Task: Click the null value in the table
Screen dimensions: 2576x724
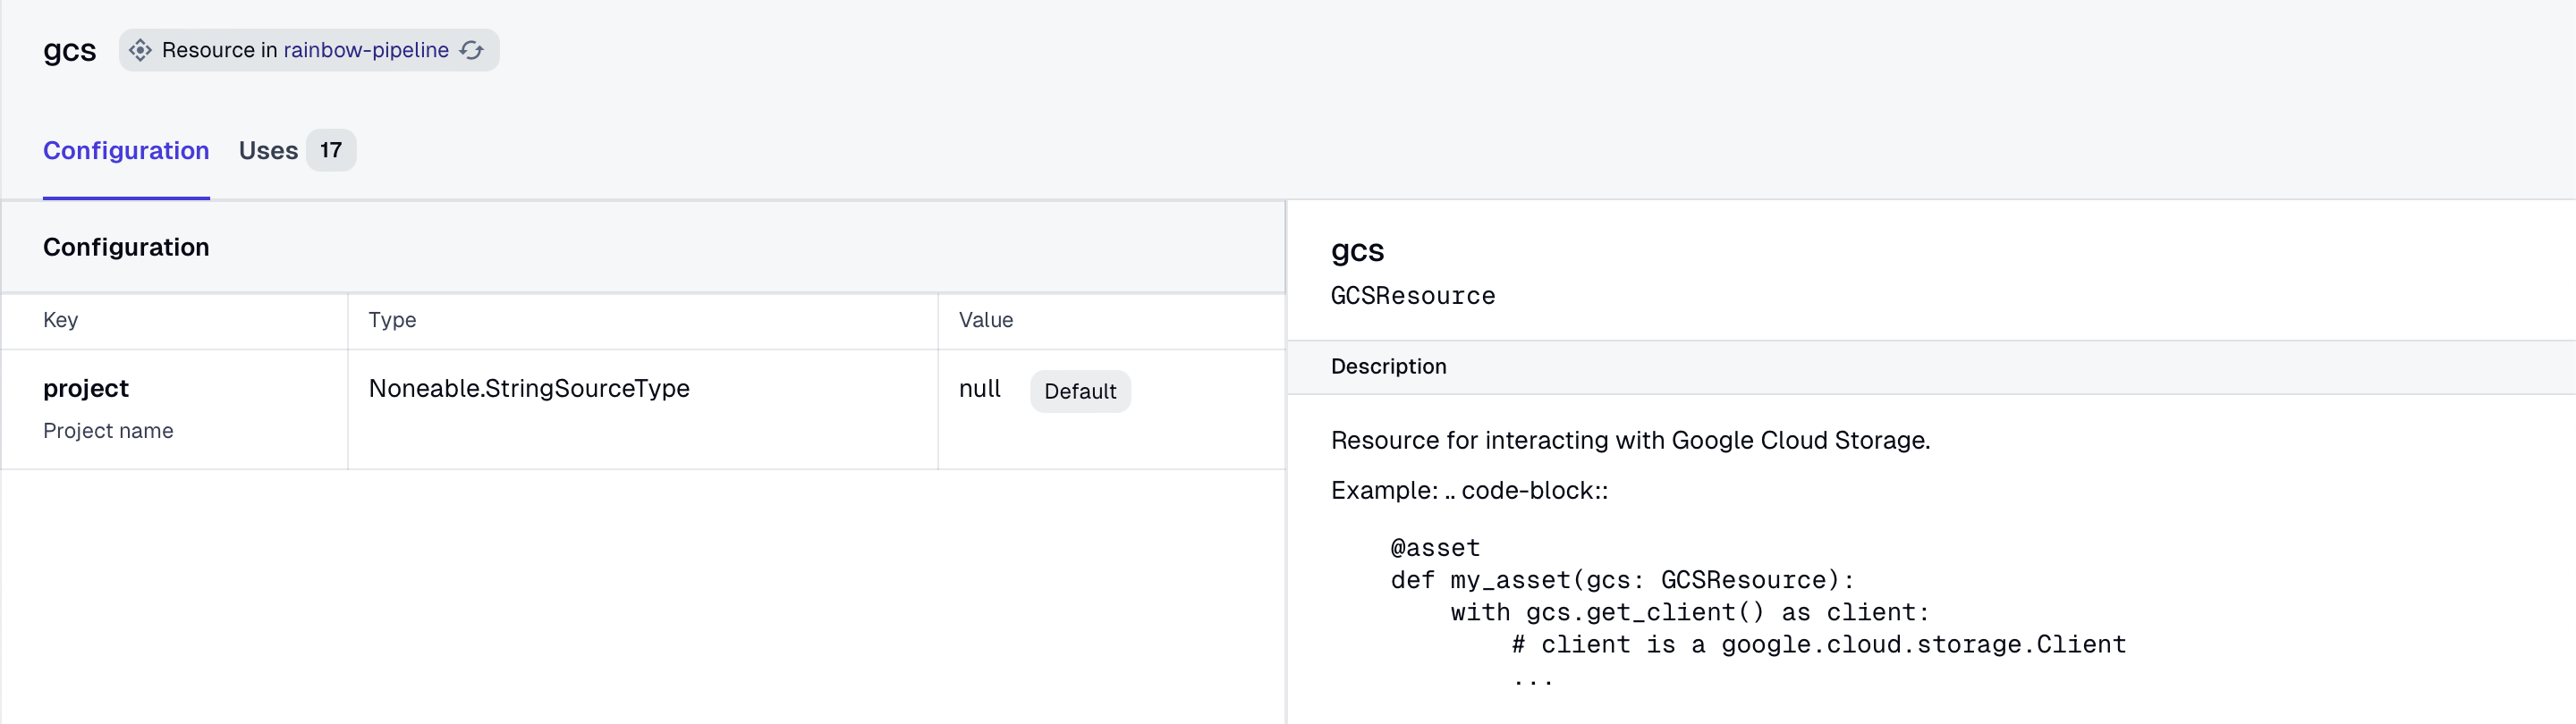Action: tap(979, 388)
